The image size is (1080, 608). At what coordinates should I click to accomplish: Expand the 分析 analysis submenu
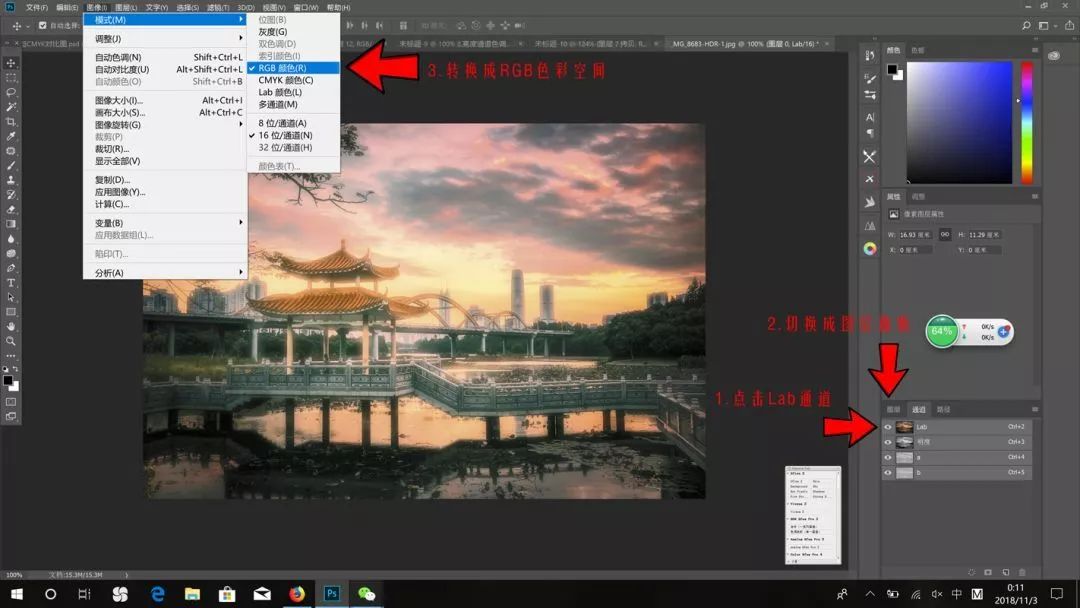tap(110, 271)
